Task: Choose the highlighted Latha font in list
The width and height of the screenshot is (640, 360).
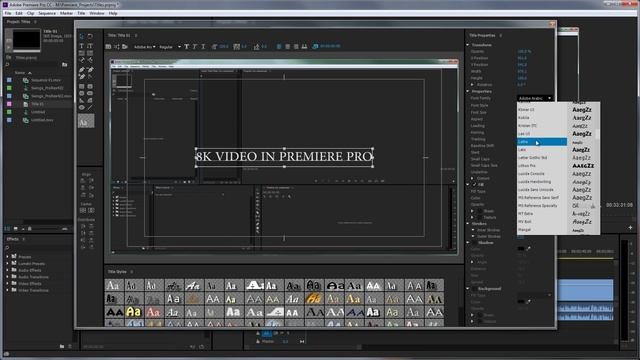Action: coord(542,142)
